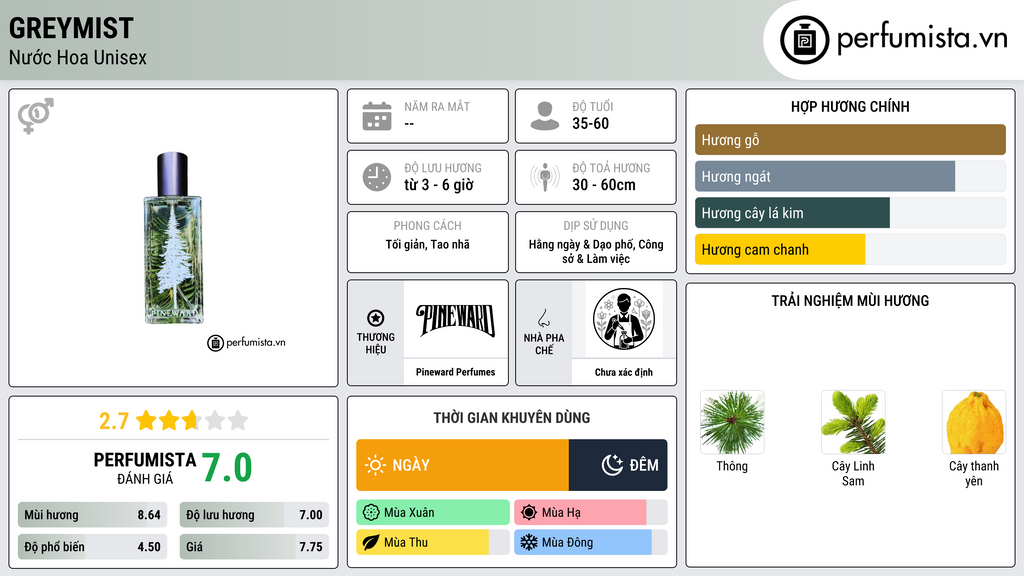The image size is (1024, 576).
Task: Click the sun icon in Ngày bar
Action: pos(376,465)
